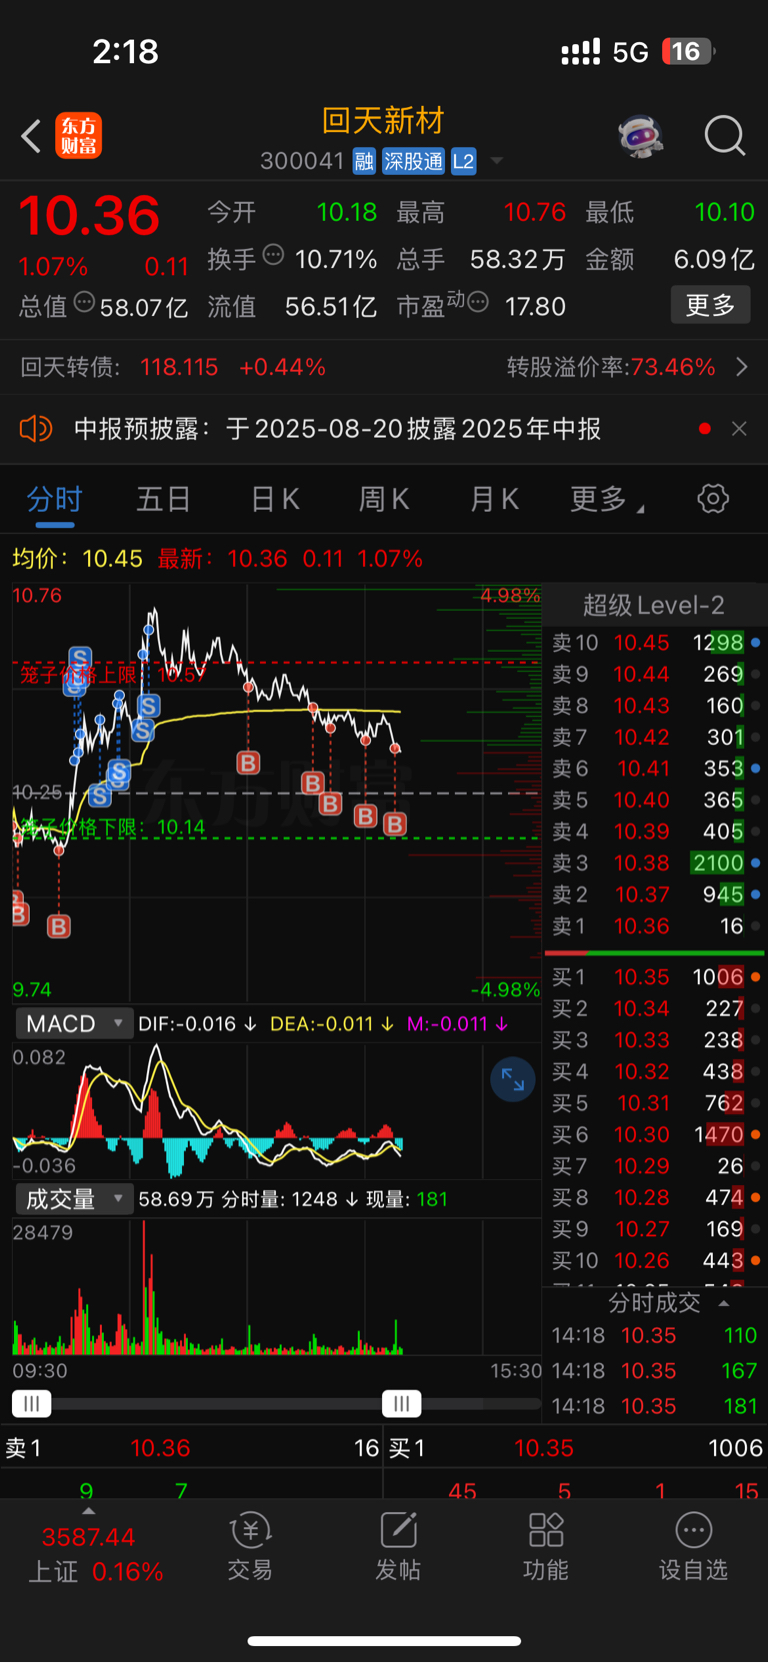
Task: Tap the 市盈 info icon
Action: pyautogui.click(x=478, y=301)
